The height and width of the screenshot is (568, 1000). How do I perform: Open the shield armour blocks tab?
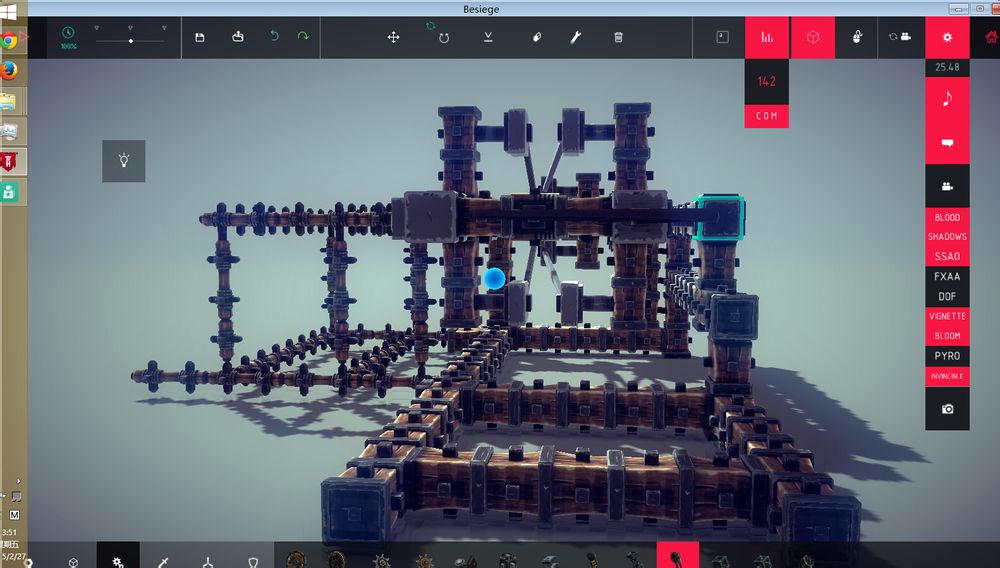(x=253, y=561)
